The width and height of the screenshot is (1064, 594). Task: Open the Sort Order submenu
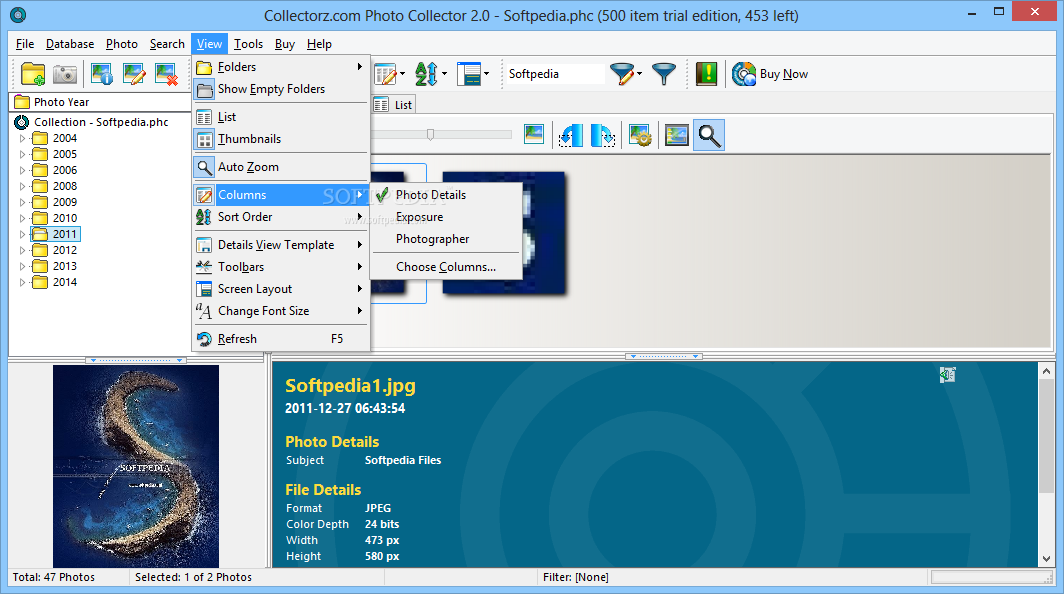pyautogui.click(x=281, y=217)
